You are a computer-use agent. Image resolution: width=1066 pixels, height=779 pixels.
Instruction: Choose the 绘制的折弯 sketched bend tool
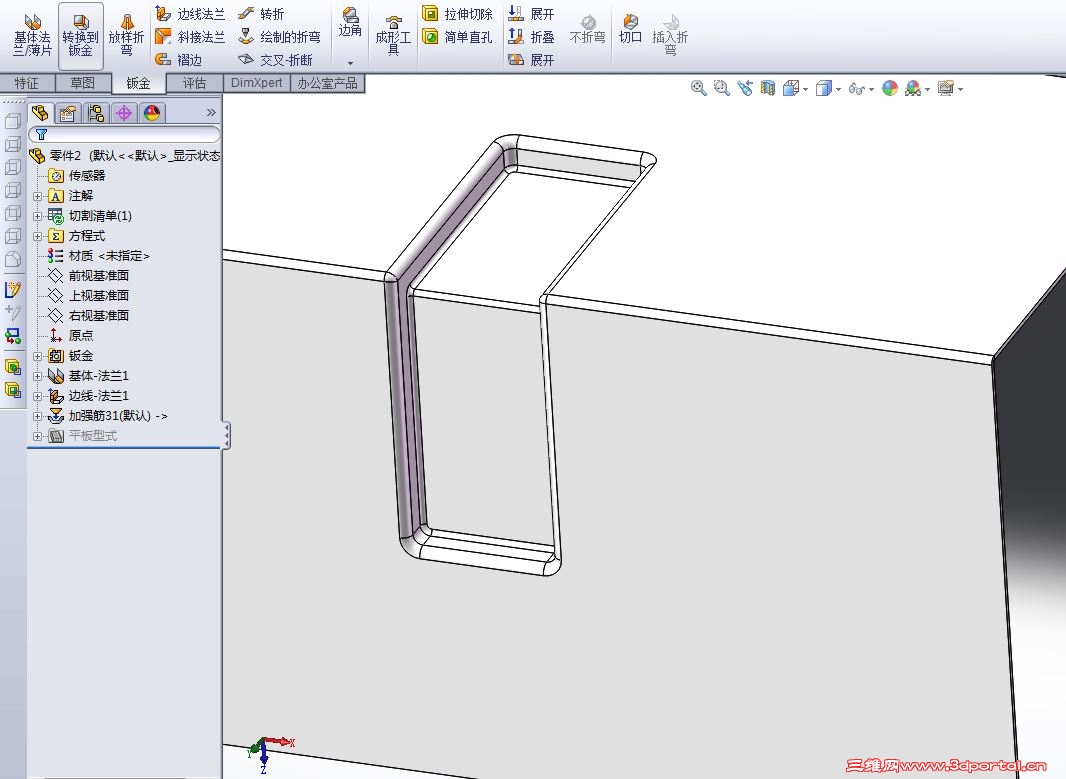(279, 37)
